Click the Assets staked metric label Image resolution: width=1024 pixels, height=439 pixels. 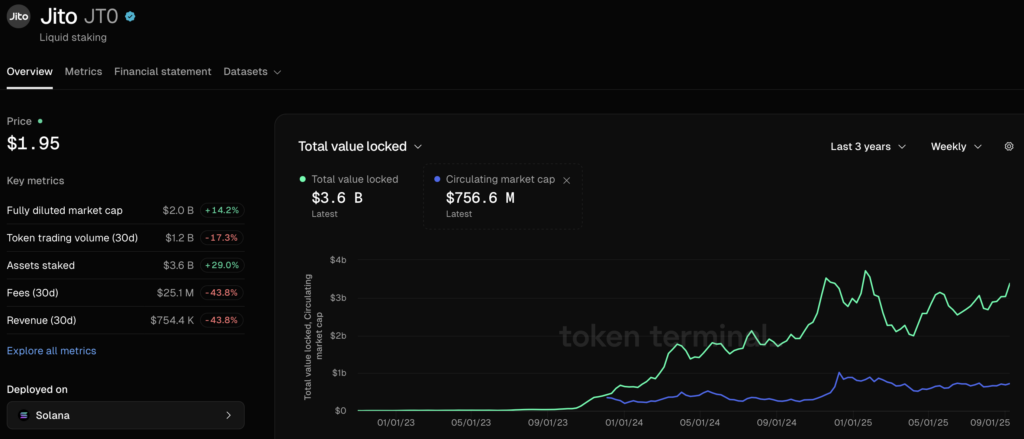[40, 265]
